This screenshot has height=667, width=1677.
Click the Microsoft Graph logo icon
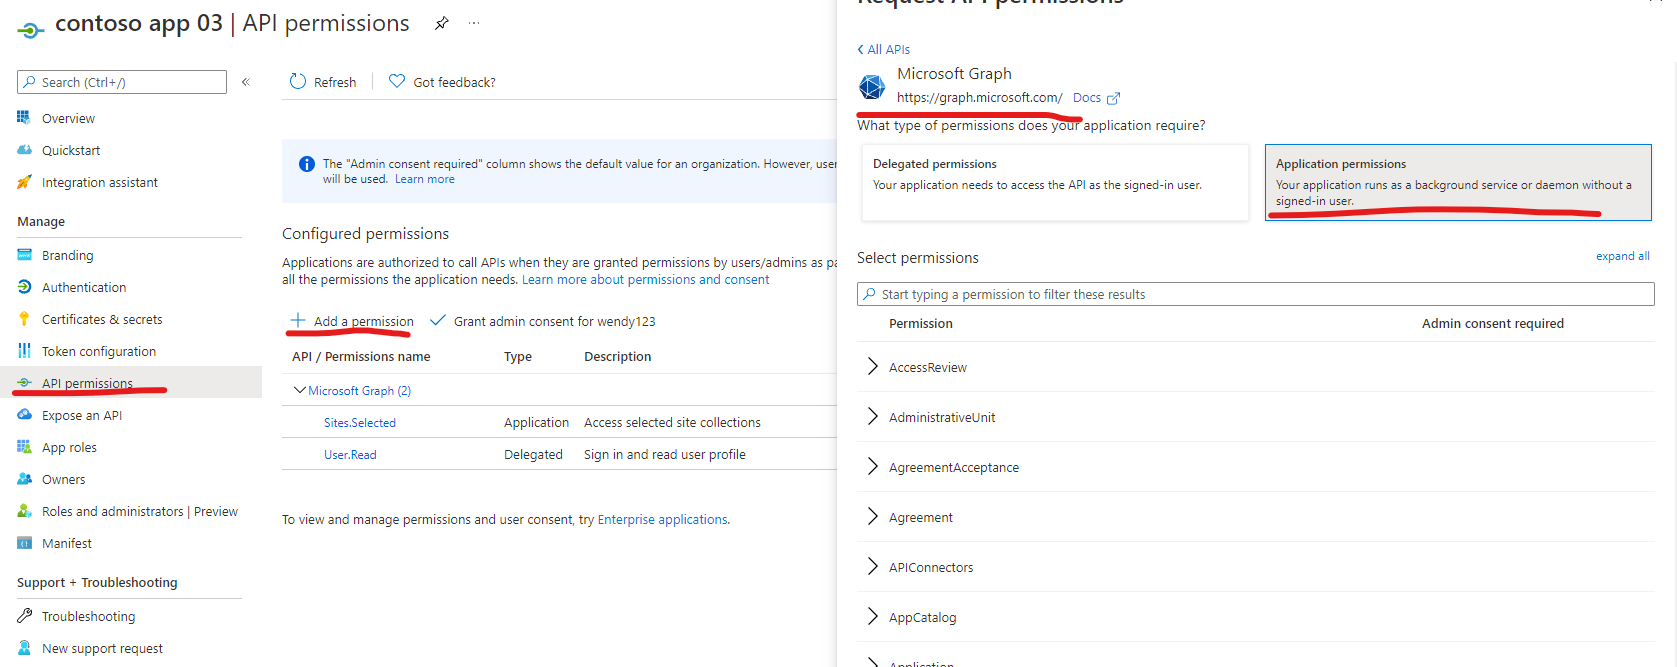(x=872, y=87)
